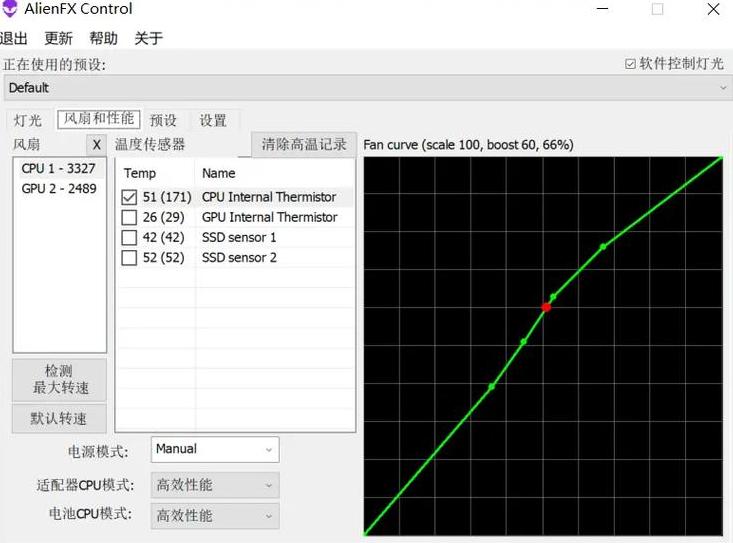Check the SSD sensor 2 checkbox
Viewport: 733px width, 543px height.
click(129, 257)
